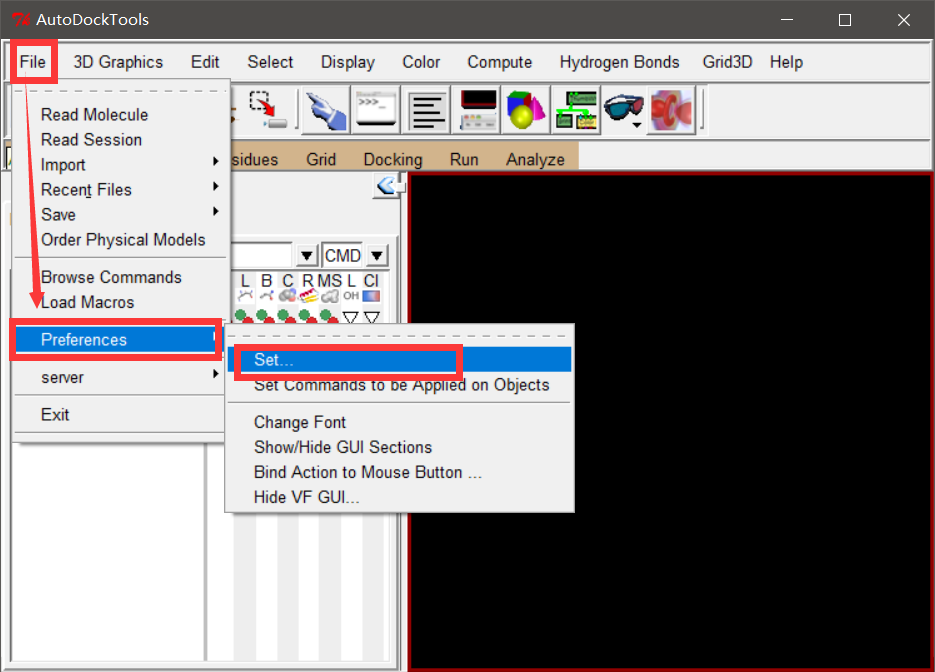Toggle the green-red dot under L column

tap(244, 317)
